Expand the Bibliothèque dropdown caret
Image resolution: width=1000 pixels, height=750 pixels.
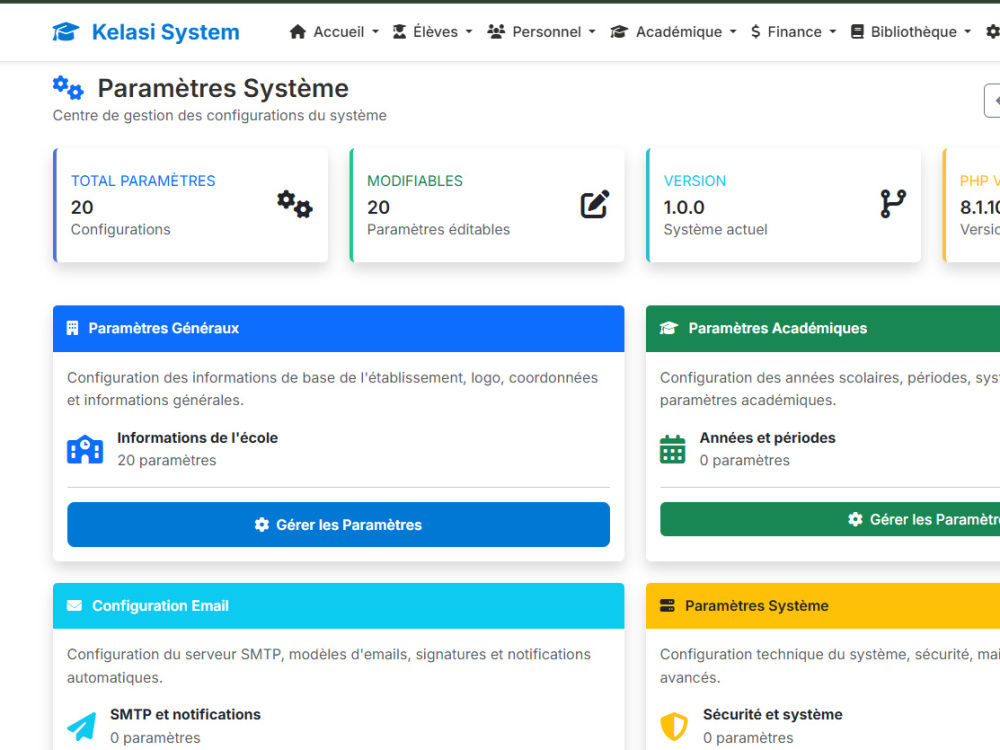pos(967,32)
